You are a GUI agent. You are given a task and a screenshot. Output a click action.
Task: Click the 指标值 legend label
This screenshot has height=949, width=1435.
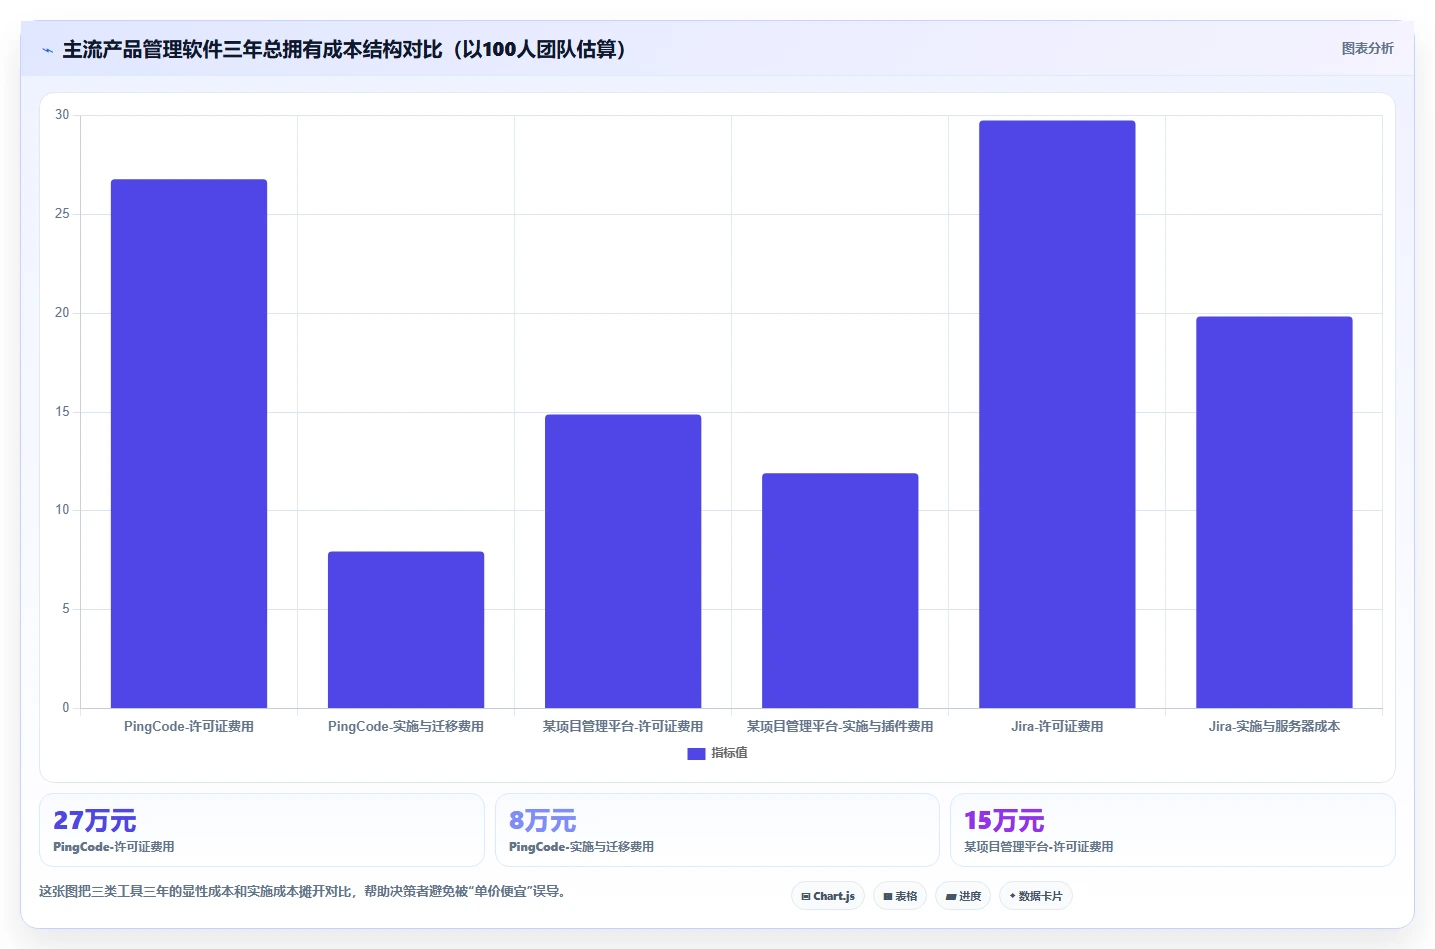click(x=729, y=753)
